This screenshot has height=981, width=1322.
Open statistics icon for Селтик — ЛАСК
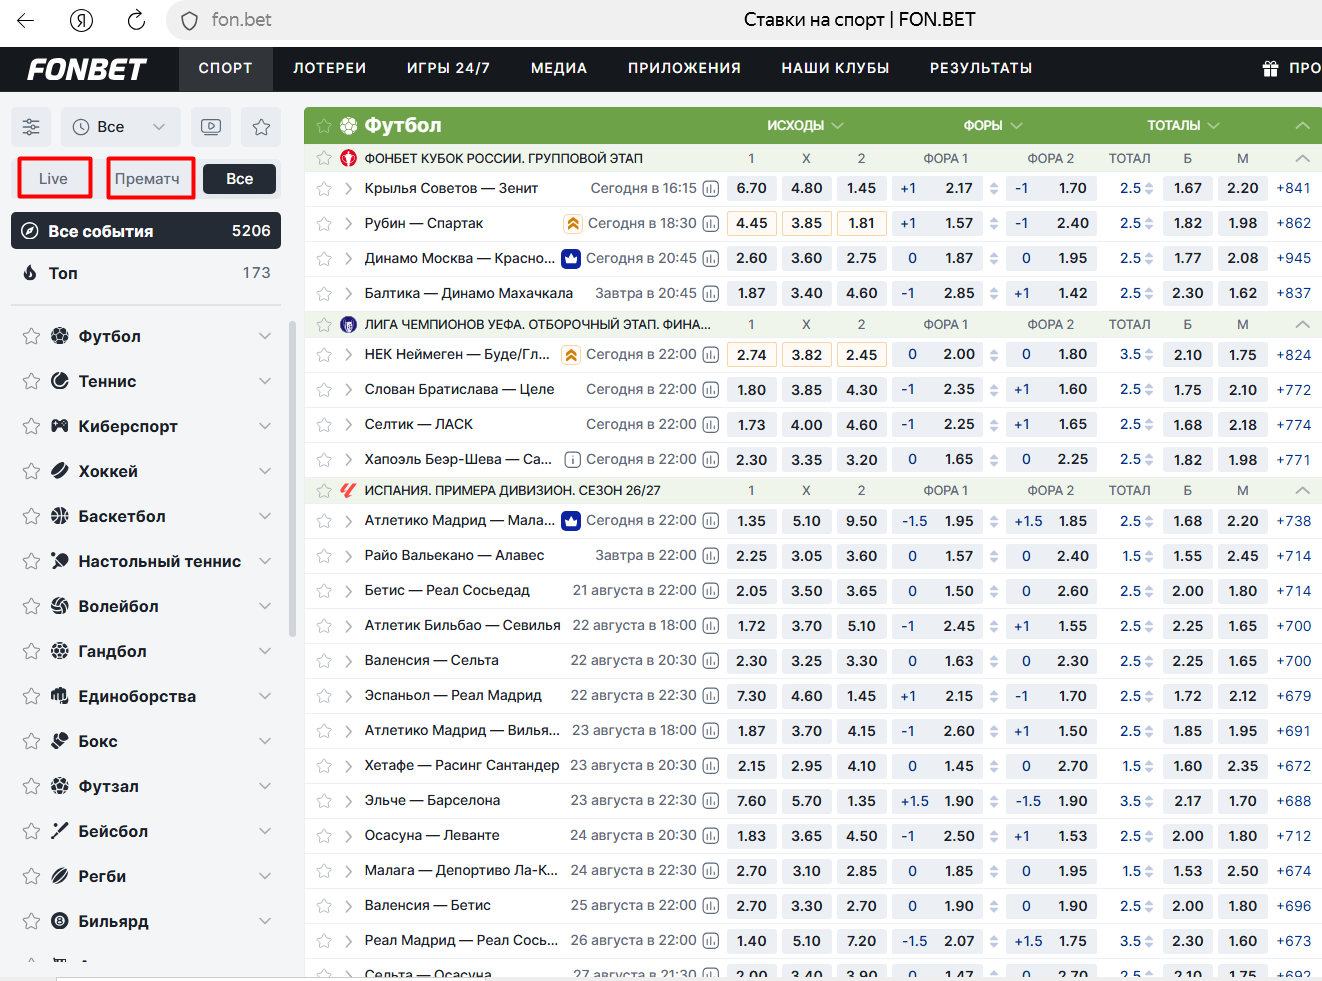tap(711, 424)
